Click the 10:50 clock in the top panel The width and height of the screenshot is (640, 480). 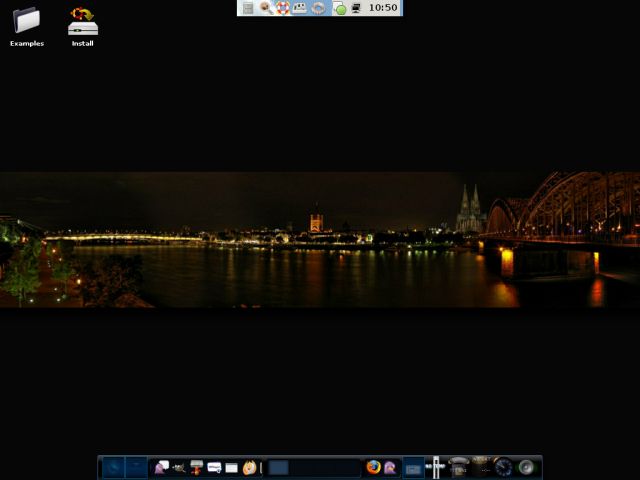(x=383, y=8)
